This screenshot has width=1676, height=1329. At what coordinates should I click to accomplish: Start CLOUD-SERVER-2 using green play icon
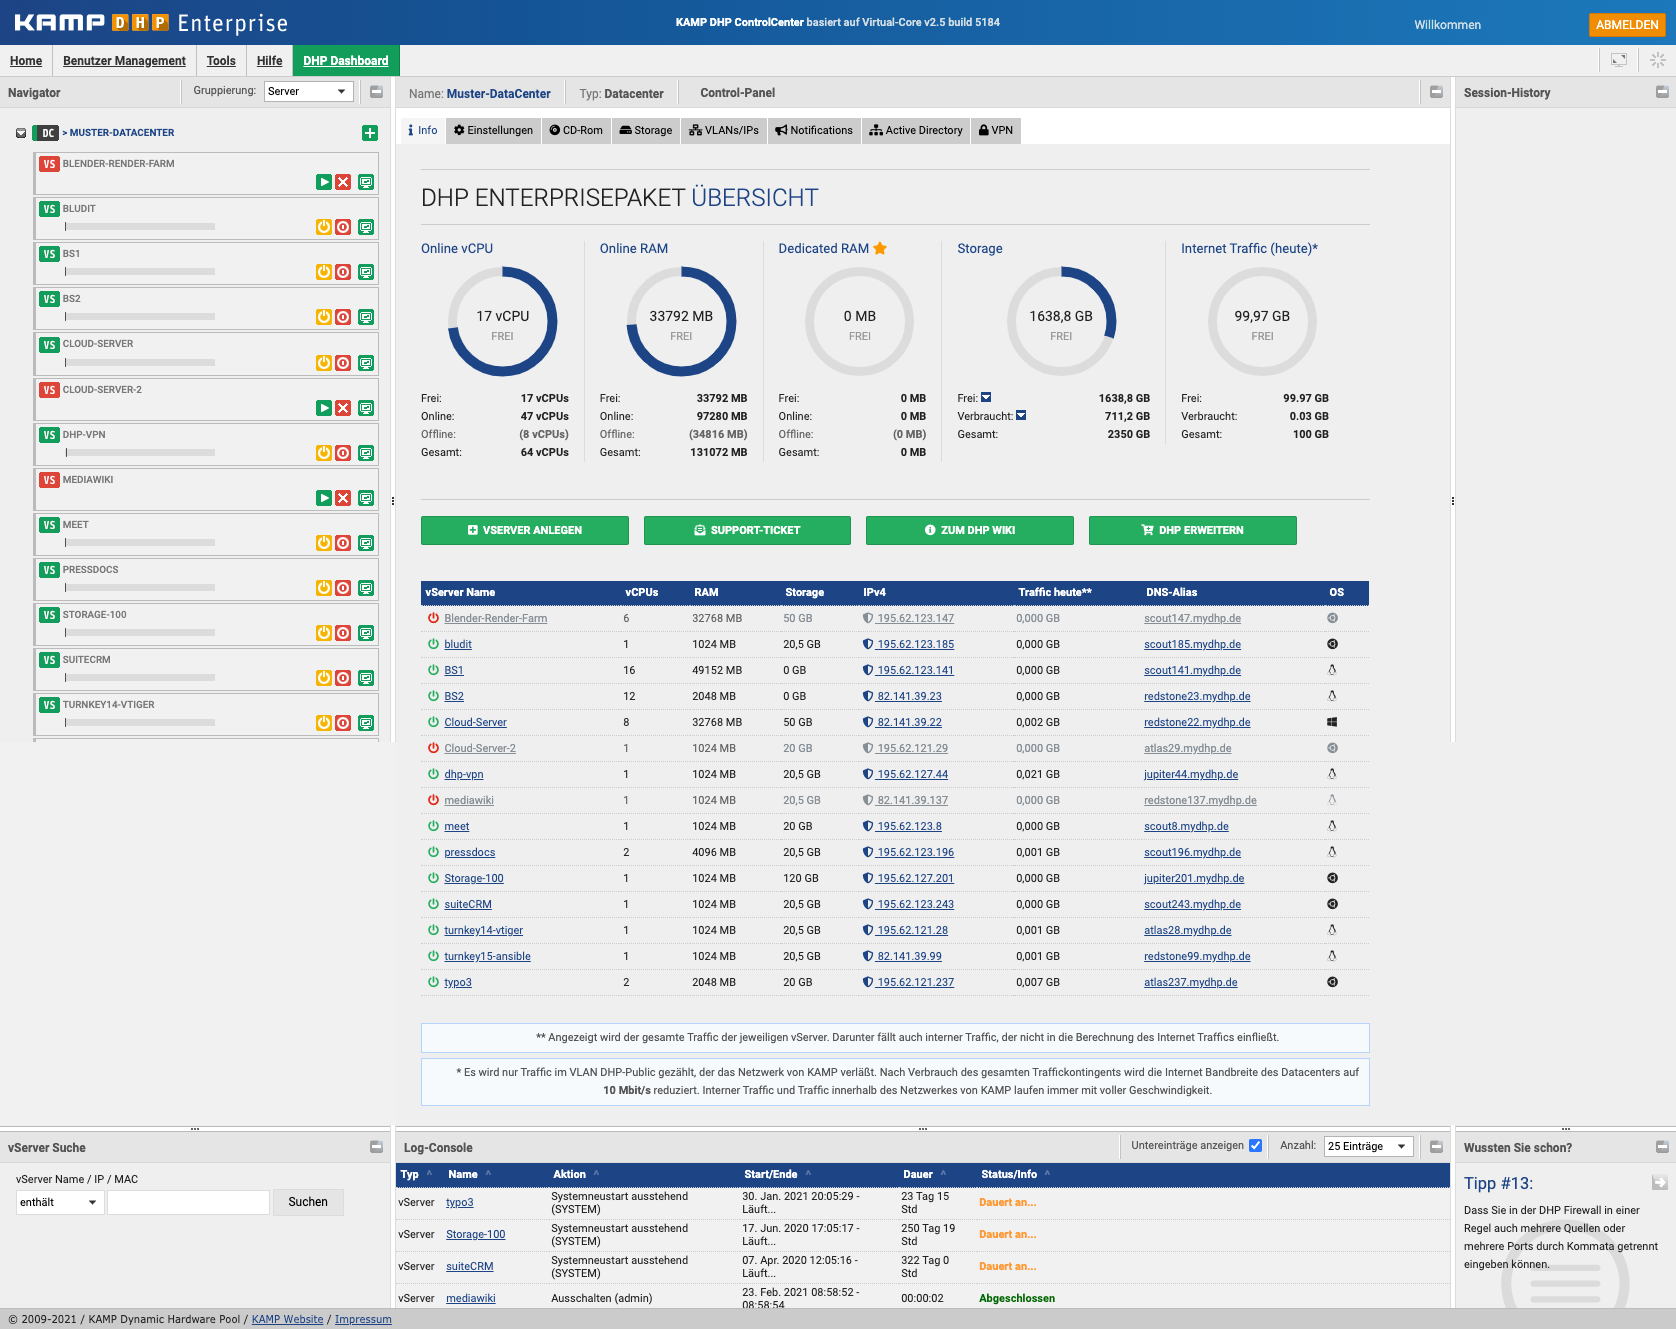coord(324,408)
